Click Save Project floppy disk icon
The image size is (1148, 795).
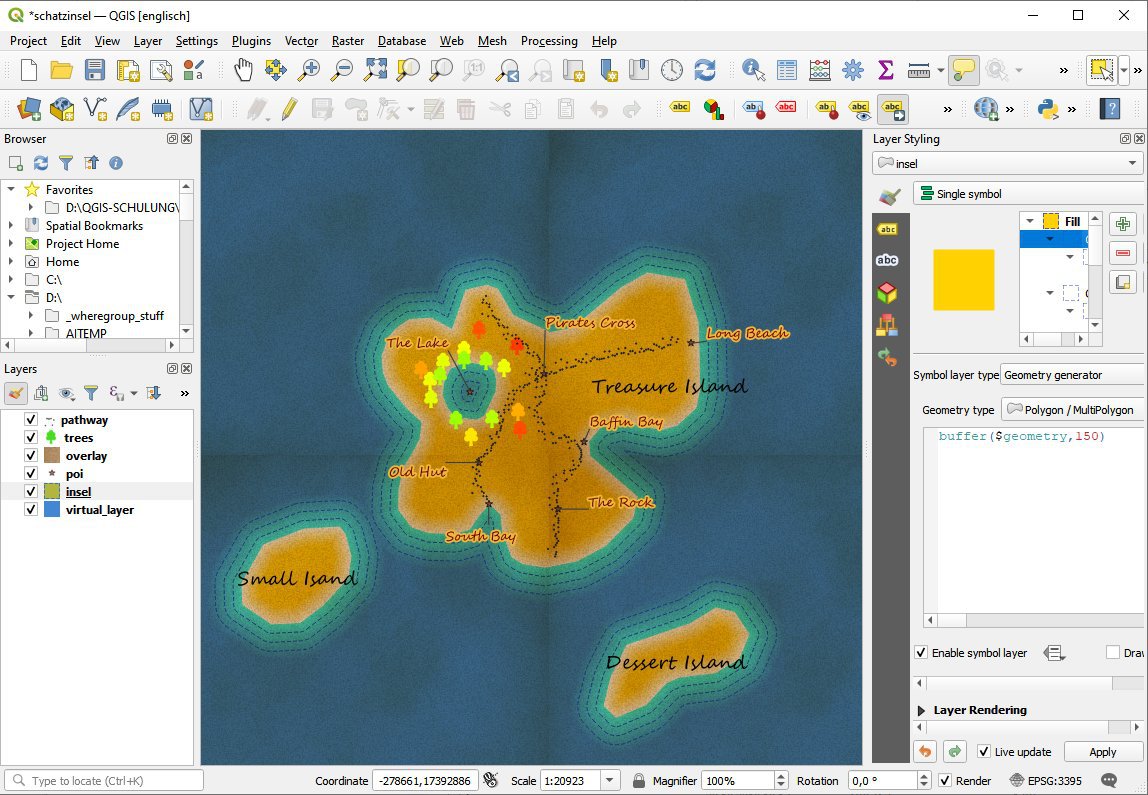(x=95, y=70)
